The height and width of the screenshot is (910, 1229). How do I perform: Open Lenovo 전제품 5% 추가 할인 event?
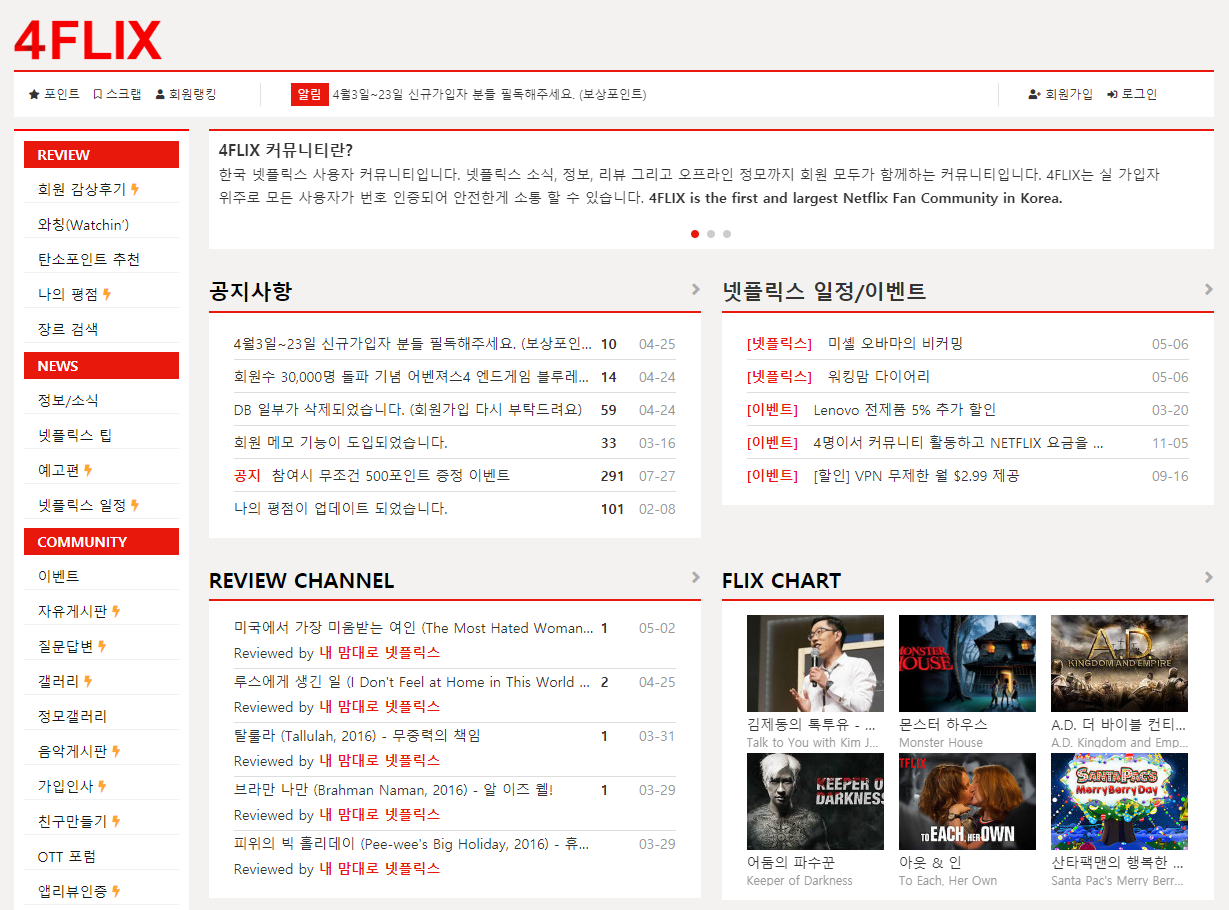pos(905,410)
